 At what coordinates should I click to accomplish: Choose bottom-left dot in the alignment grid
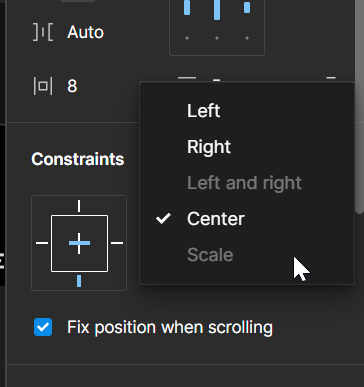tap(187, 38)
